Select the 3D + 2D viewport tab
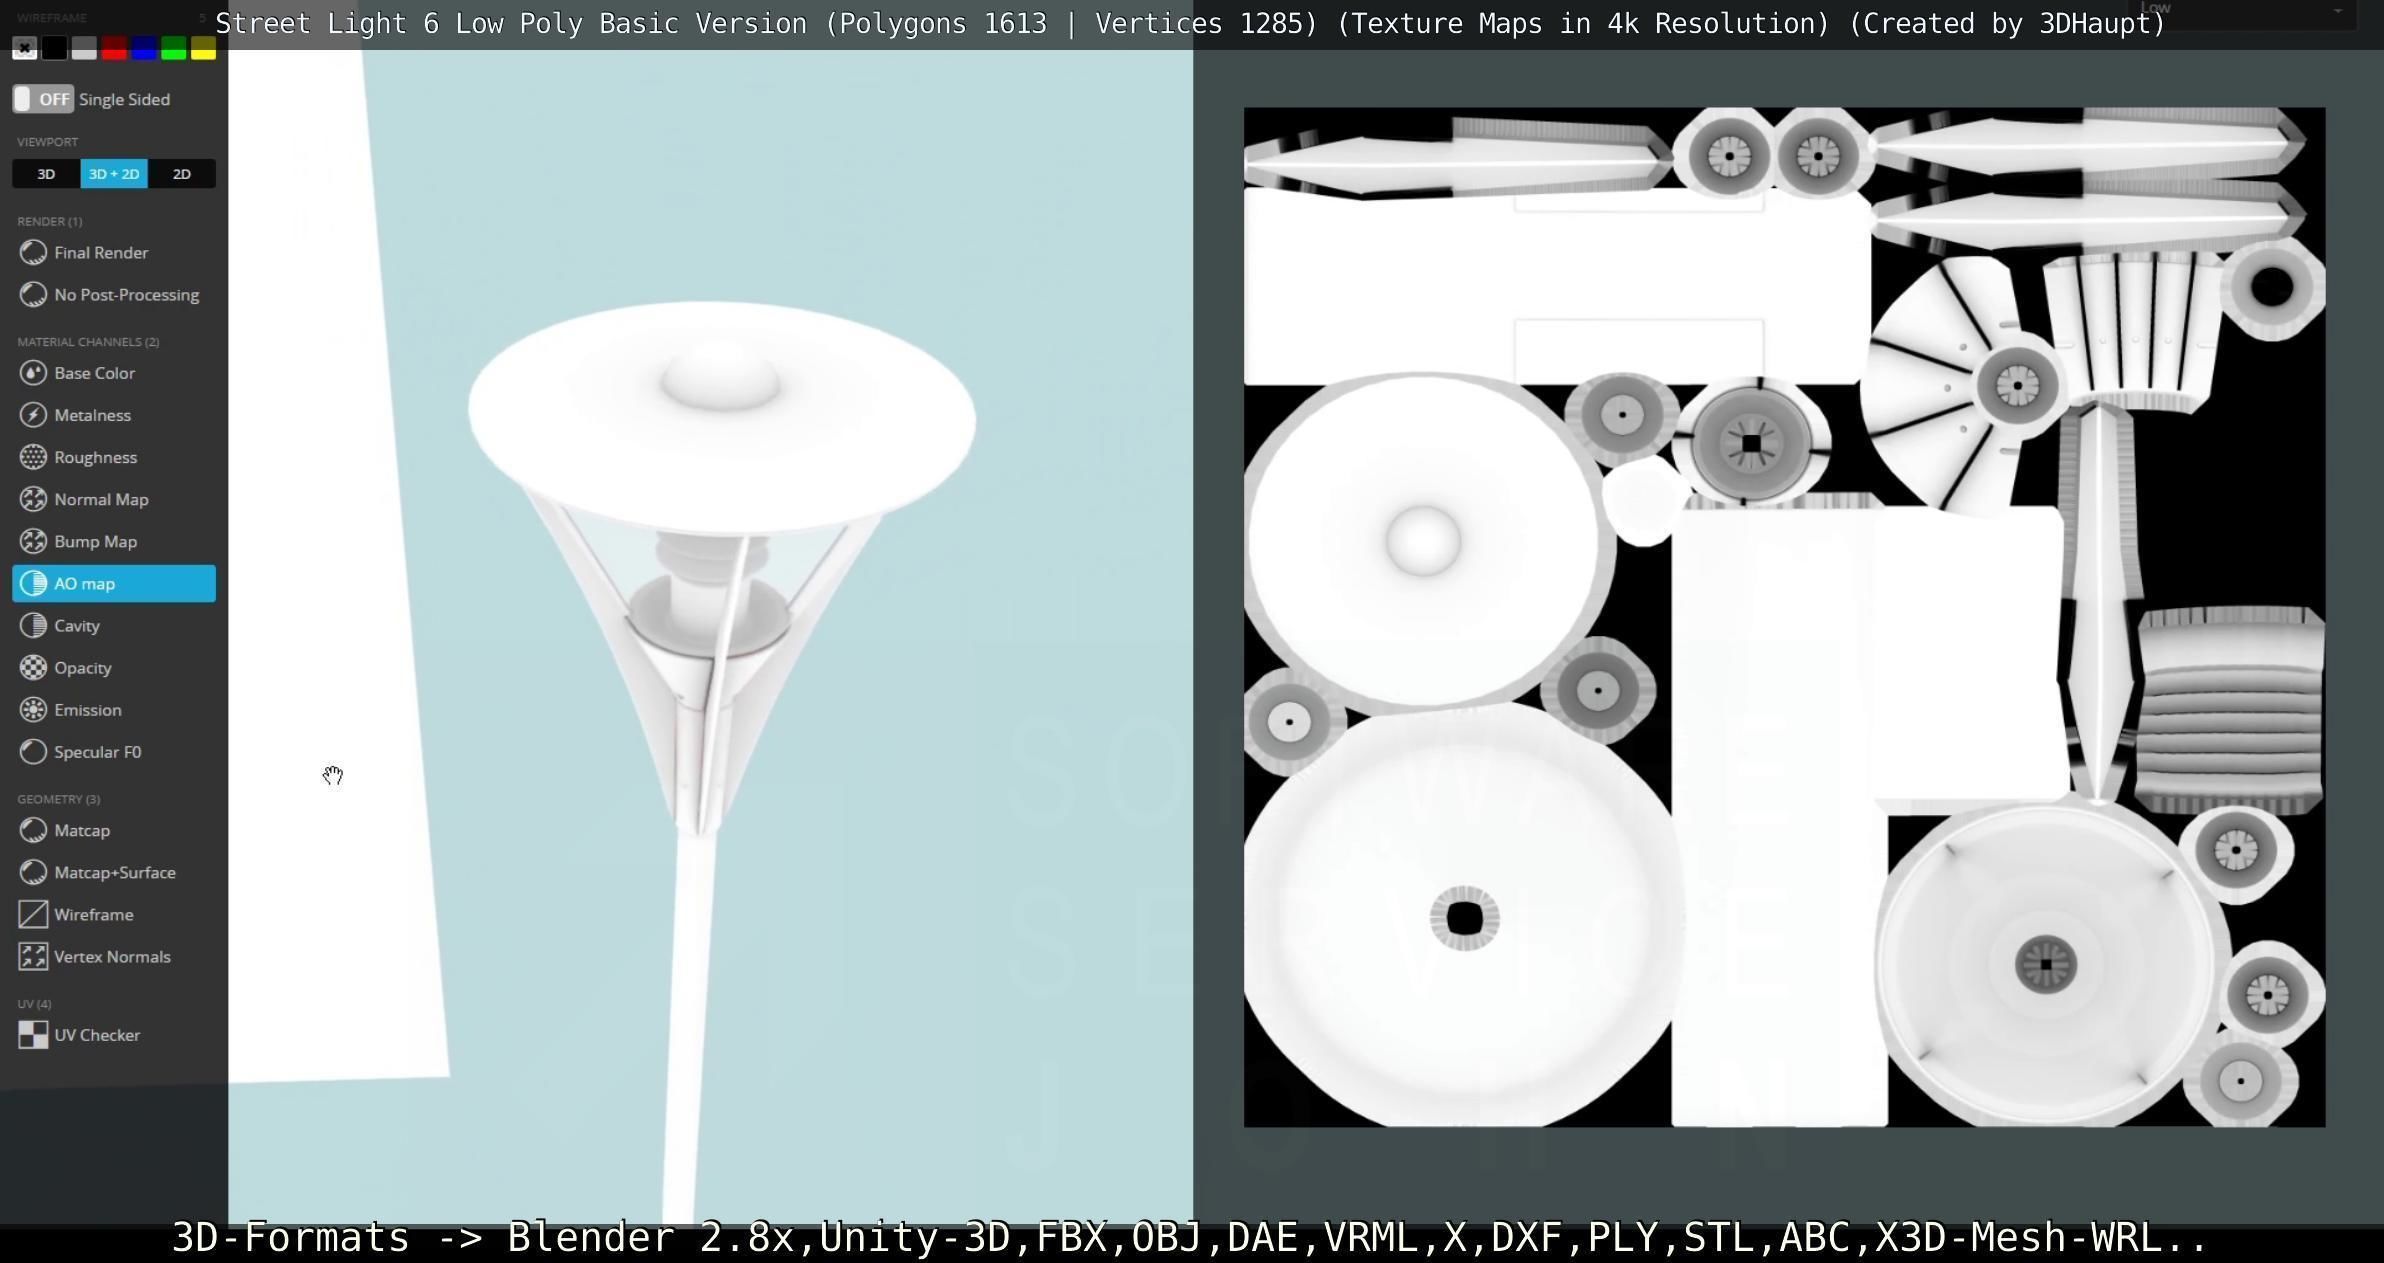Screen dimensions: 2384x1263 [x=114, y=174]
